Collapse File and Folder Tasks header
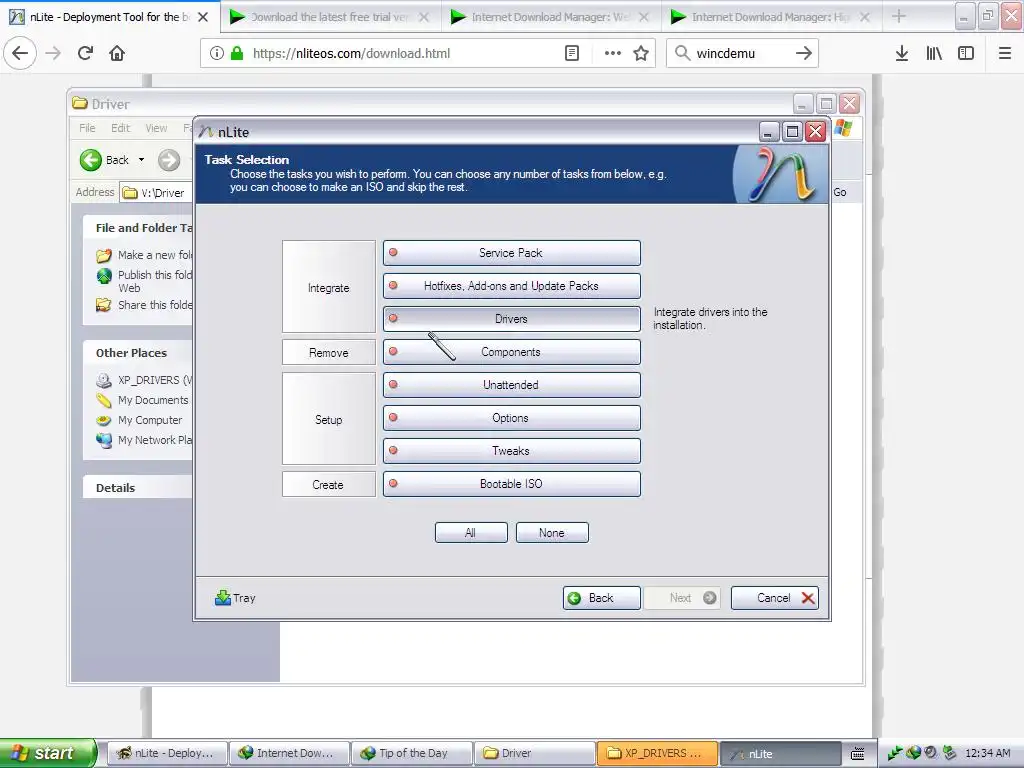This screenshot has width=1024, height=768. click(138, 228)
